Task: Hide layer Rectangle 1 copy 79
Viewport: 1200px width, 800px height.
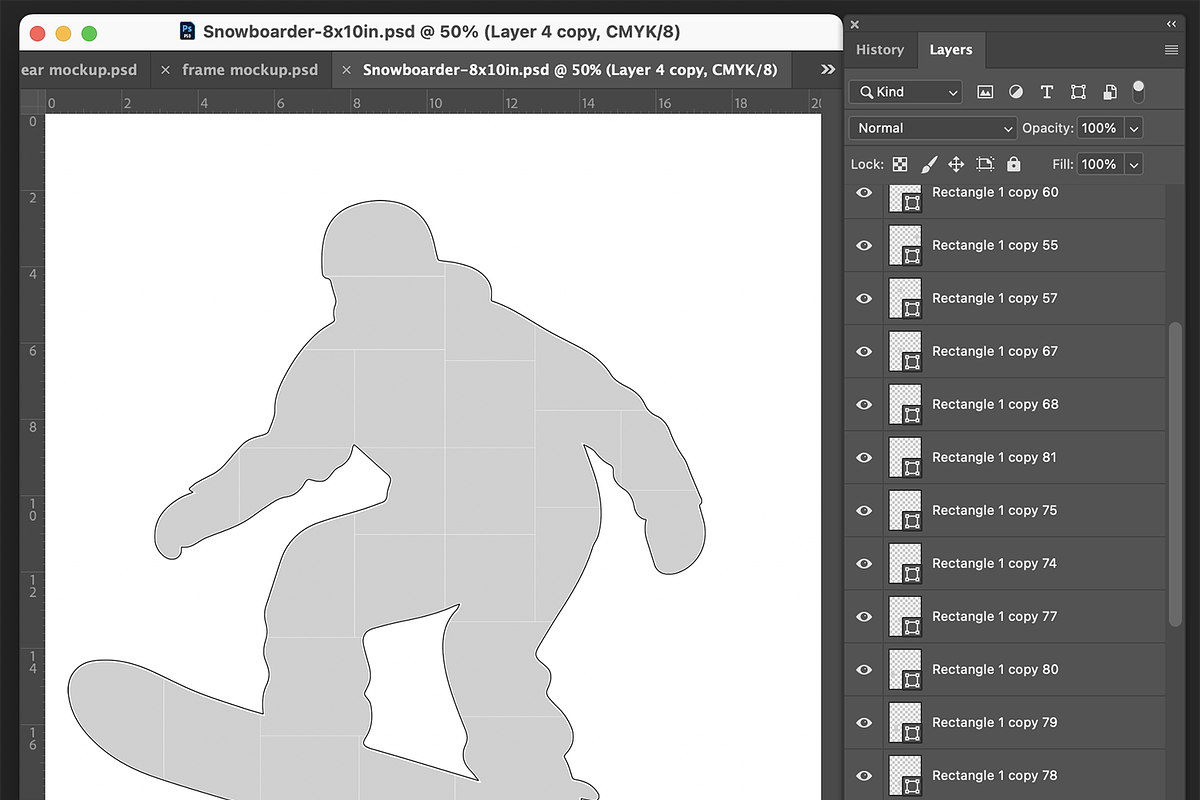Action: [865, 722]
